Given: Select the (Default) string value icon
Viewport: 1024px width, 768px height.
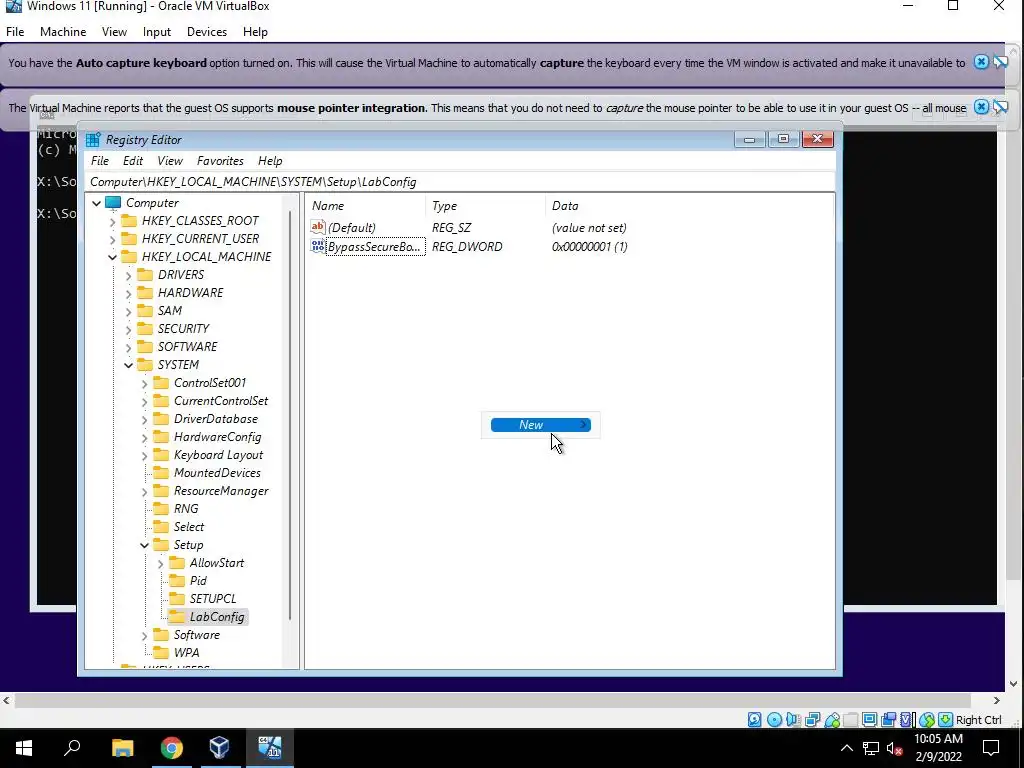Looking at the screenshot, I should pyautogui.click(x=317, y=227).
